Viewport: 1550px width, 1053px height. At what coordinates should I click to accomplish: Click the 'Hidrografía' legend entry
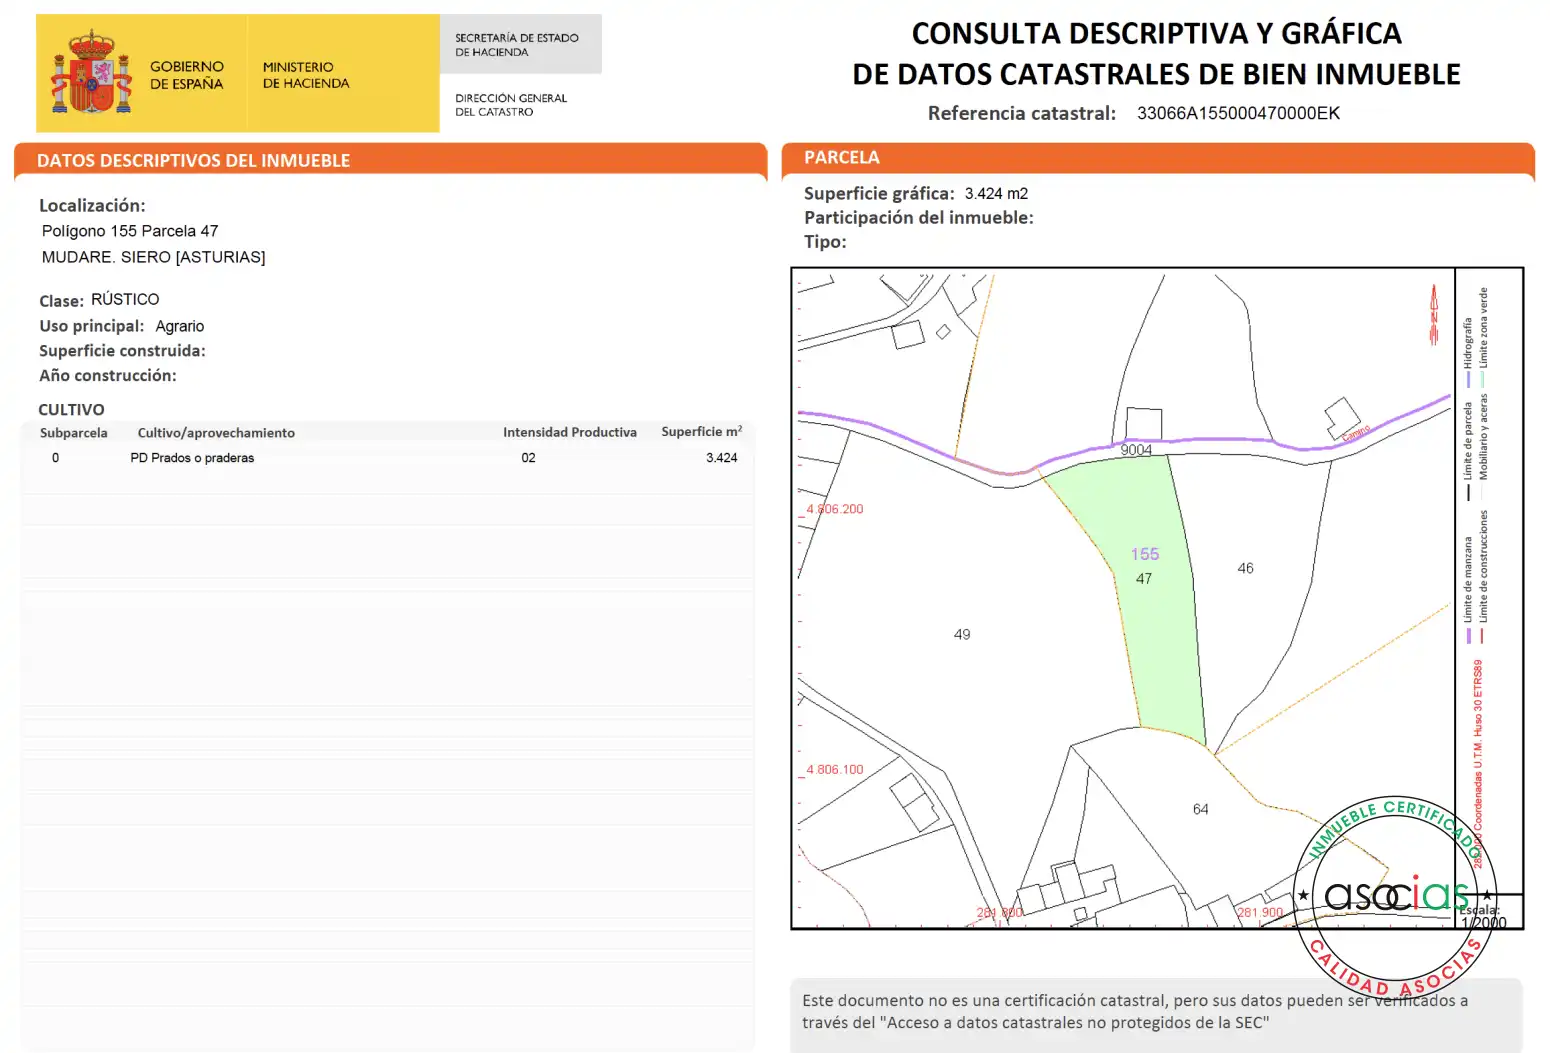tap(1468, 351)
